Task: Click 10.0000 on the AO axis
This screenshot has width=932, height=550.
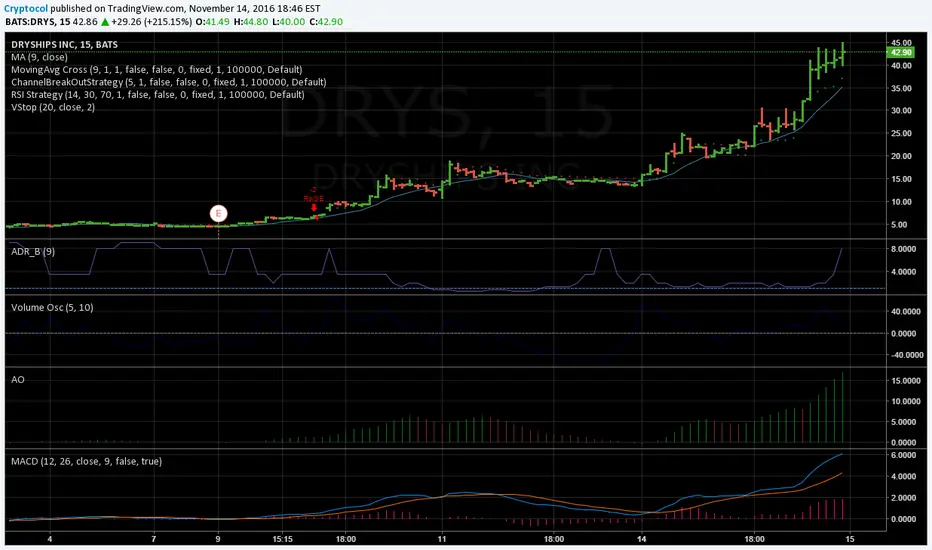Action: tap(905, 401)
